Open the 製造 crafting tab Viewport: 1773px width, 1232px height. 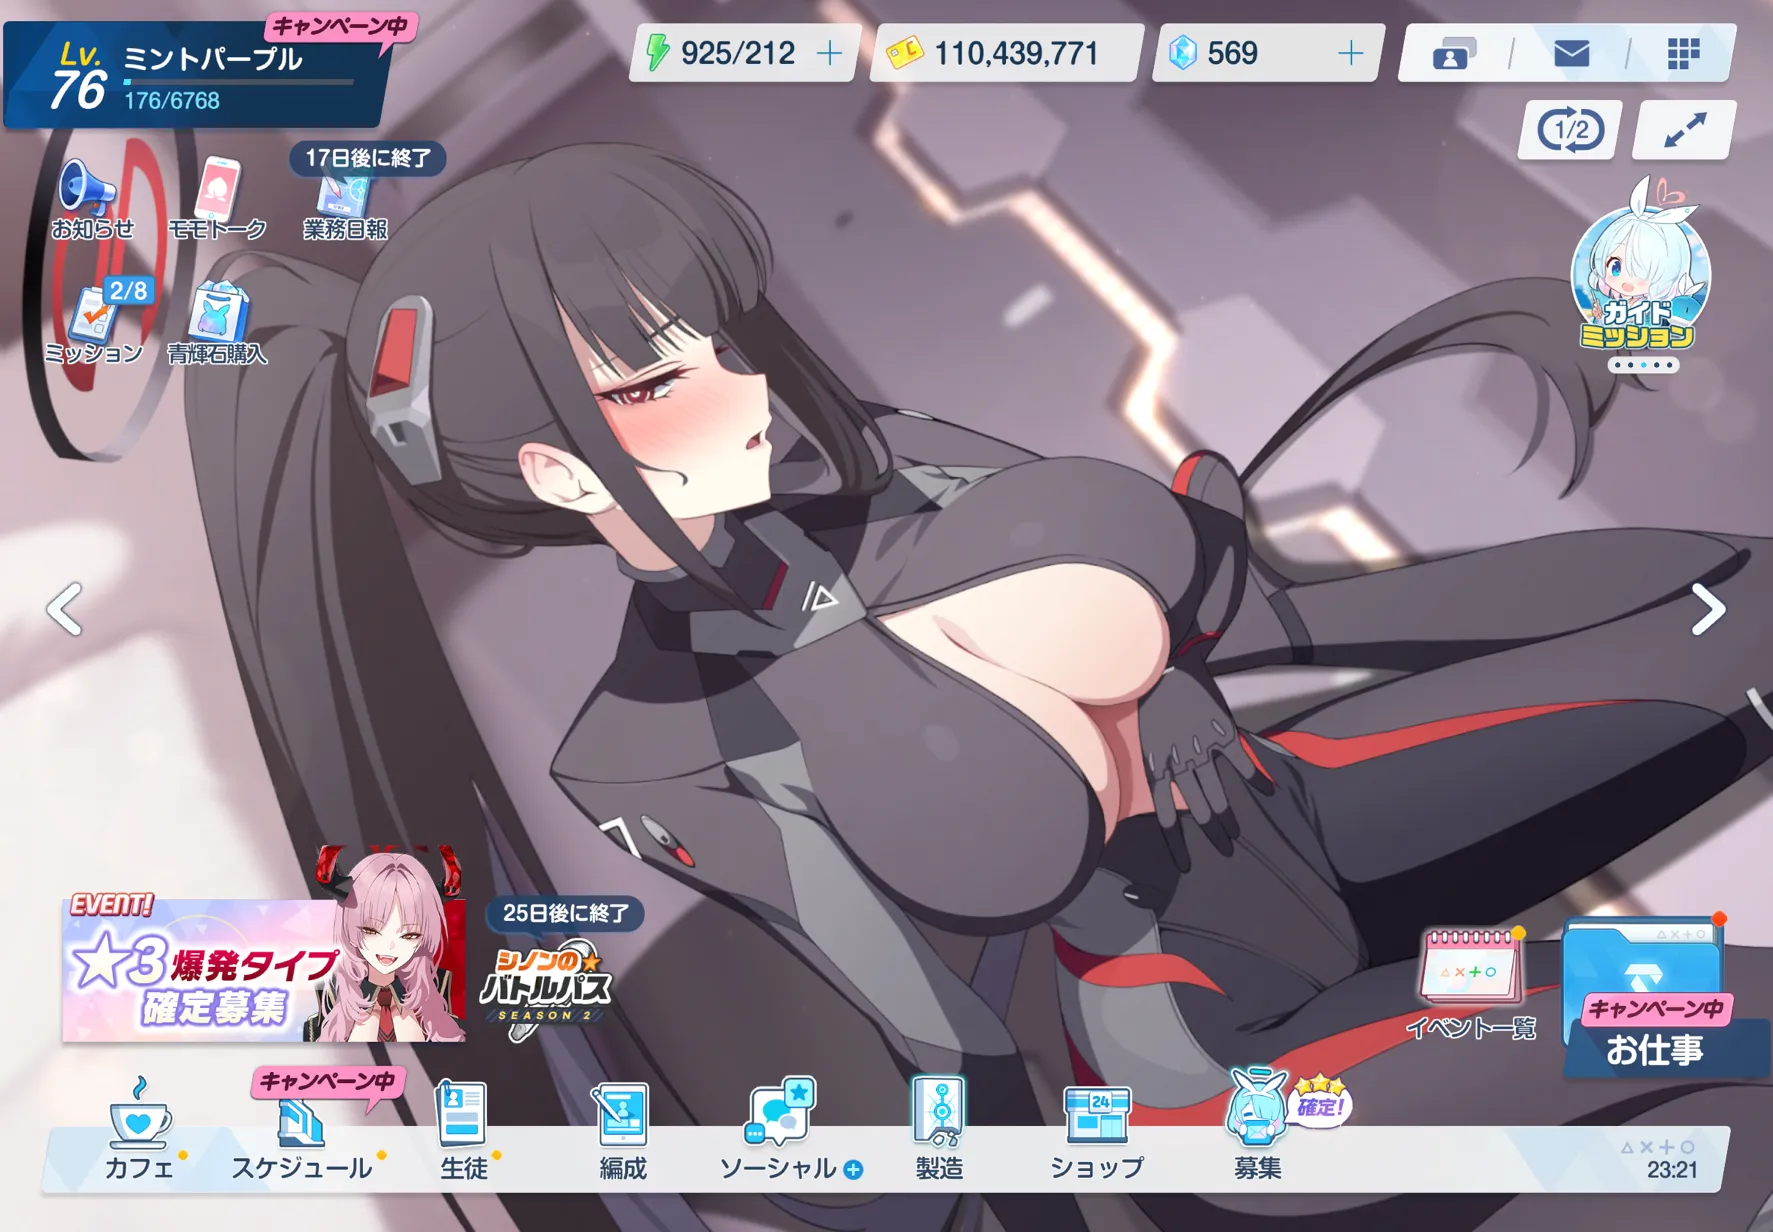pos(939,1130)
